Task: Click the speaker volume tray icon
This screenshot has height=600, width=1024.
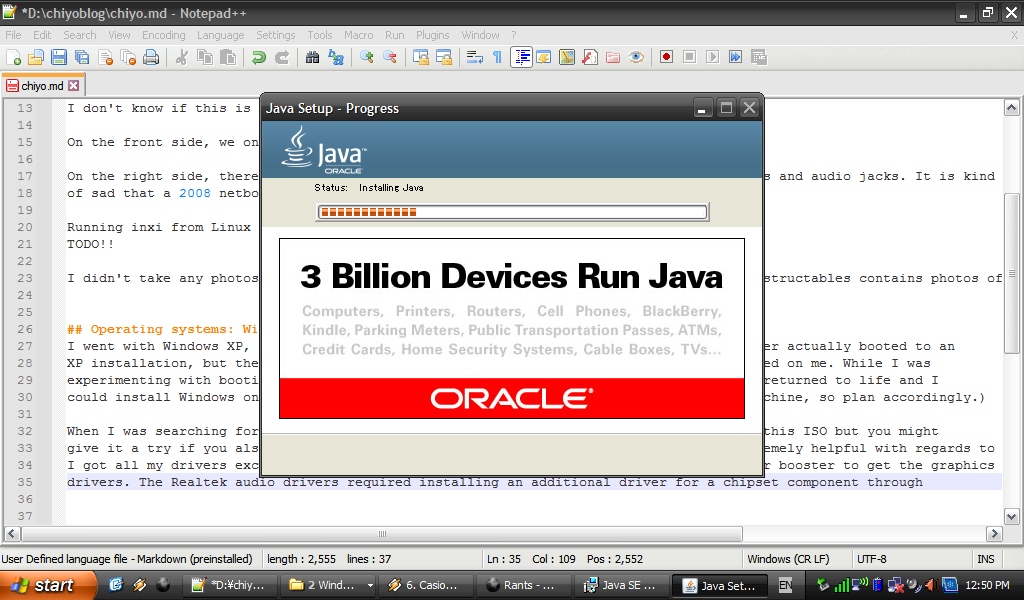Action: (x=931, y=585)
